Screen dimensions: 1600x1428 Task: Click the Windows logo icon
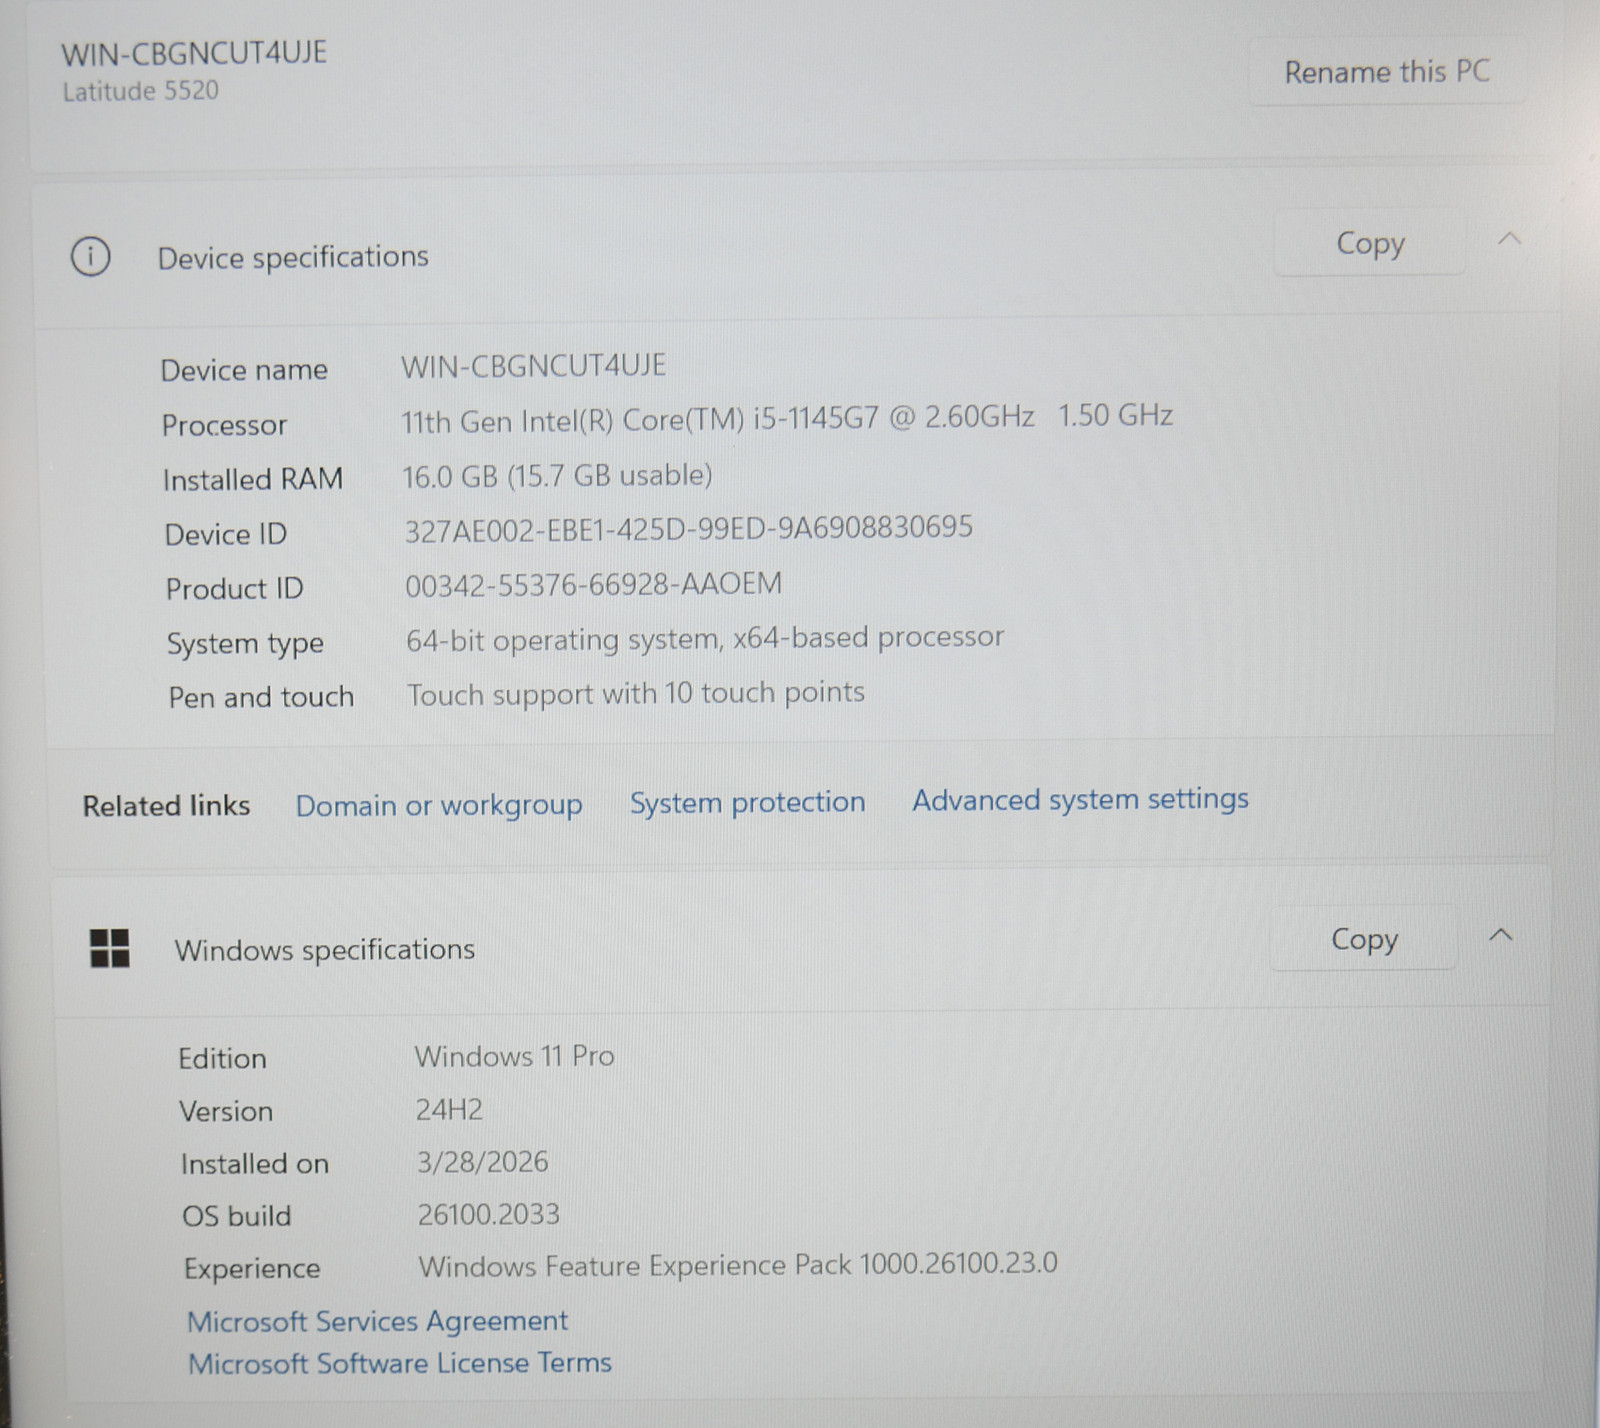pos(109,948)
